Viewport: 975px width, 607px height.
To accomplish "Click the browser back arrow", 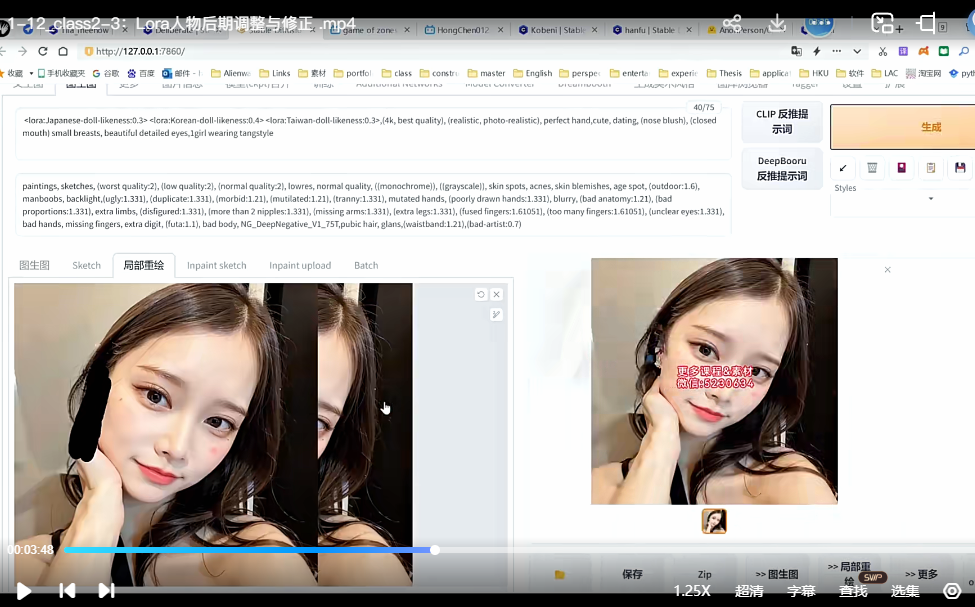I will pyautogui.click(x=3, y=51).
